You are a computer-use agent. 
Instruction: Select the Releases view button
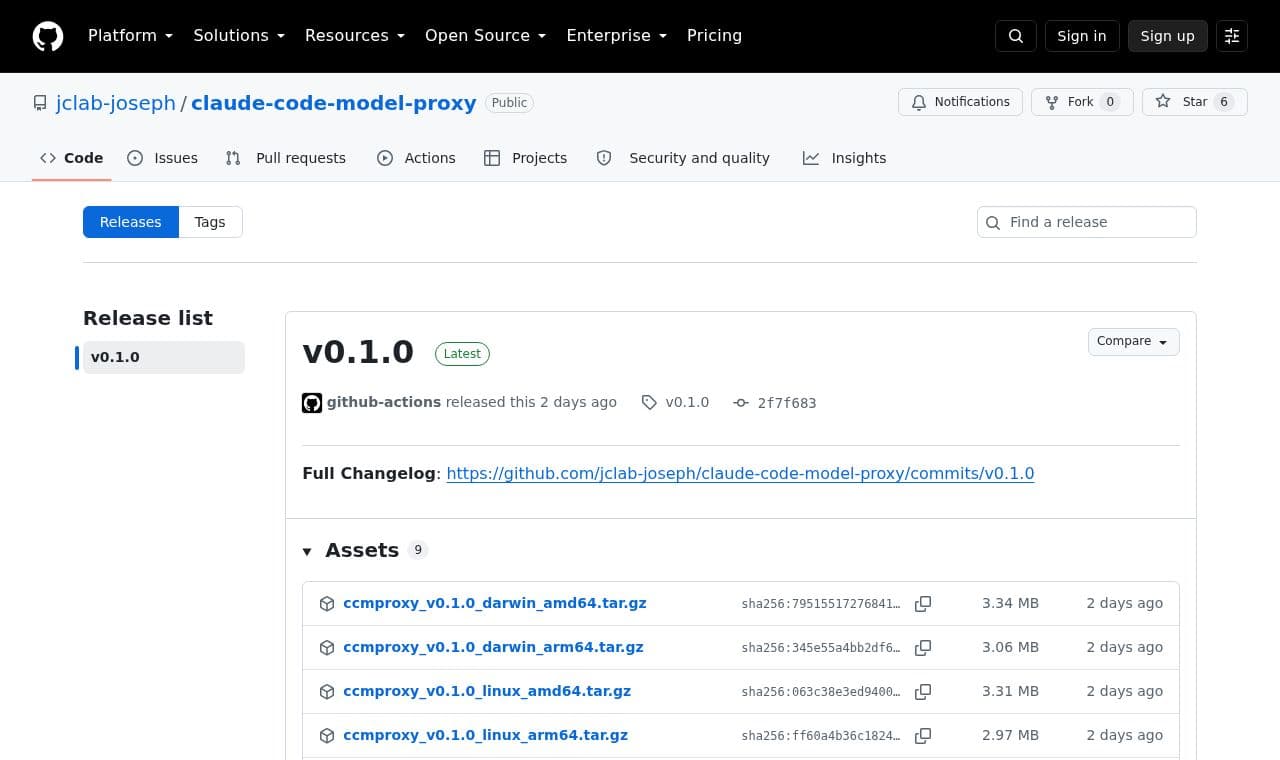131,222
